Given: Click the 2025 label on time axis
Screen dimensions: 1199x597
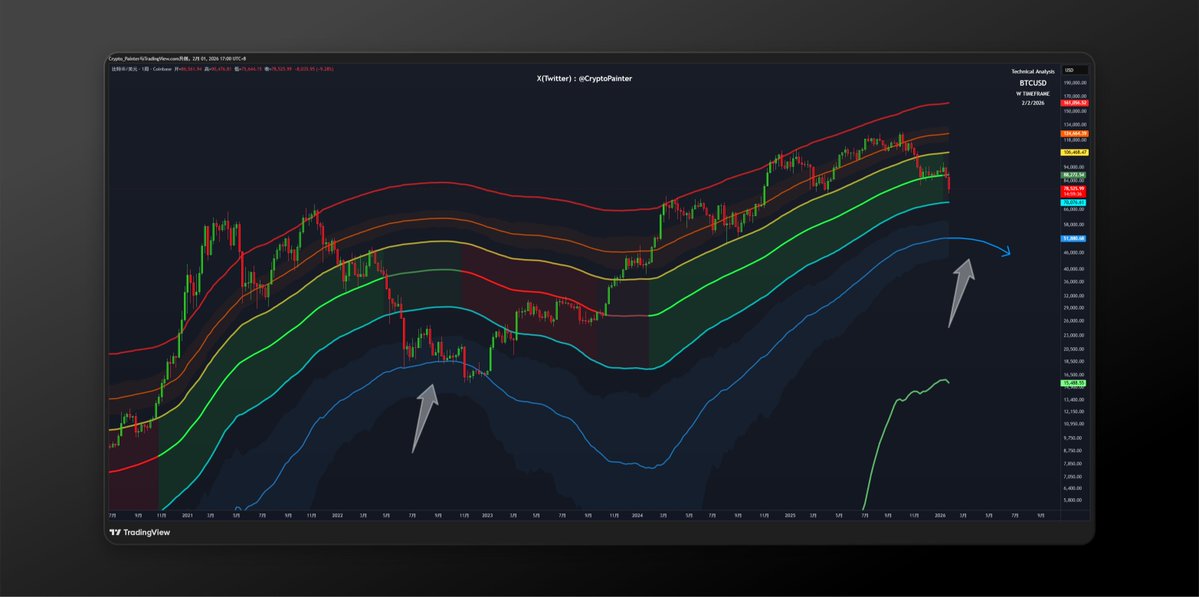Looking at the screenshot, I should [x=790, y=516].
